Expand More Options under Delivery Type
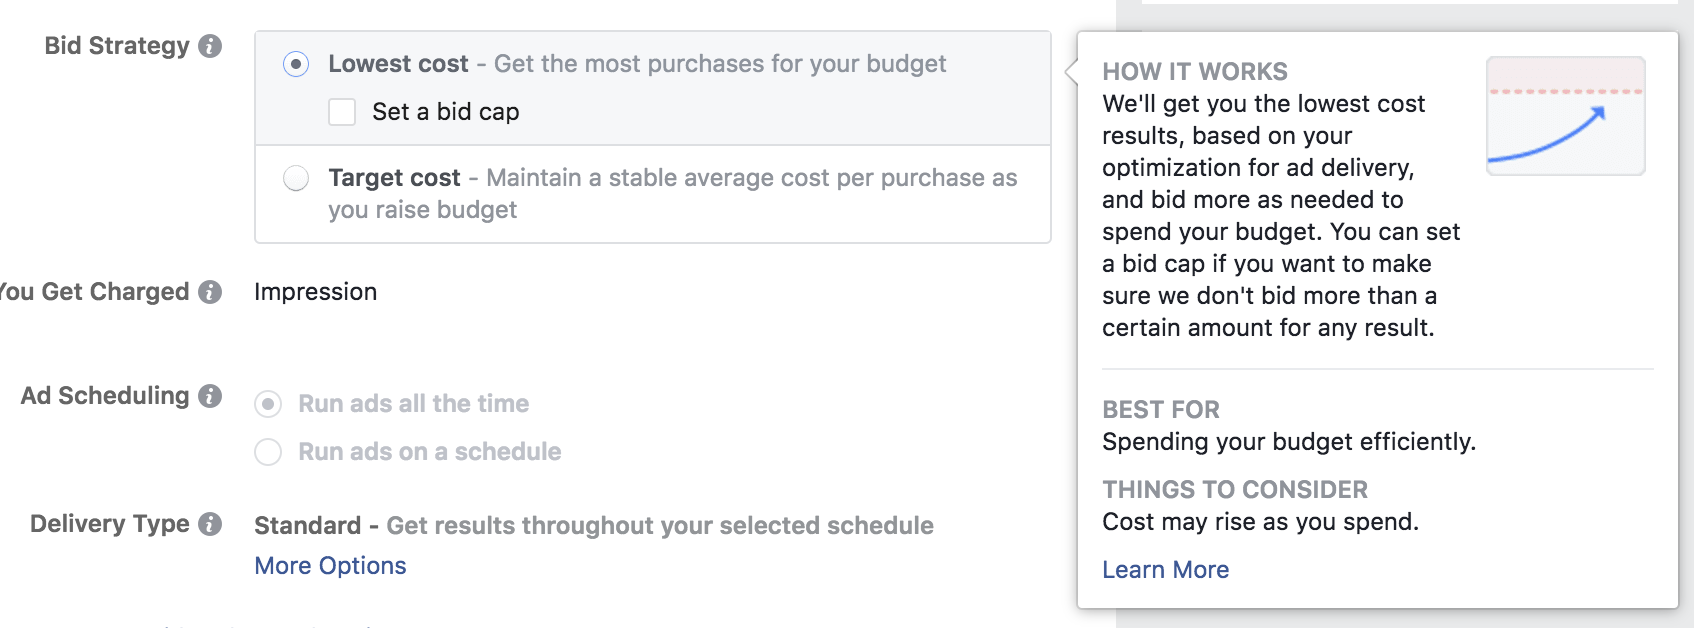Viewport: 1694px width, 628px height. tap(330, 566)
